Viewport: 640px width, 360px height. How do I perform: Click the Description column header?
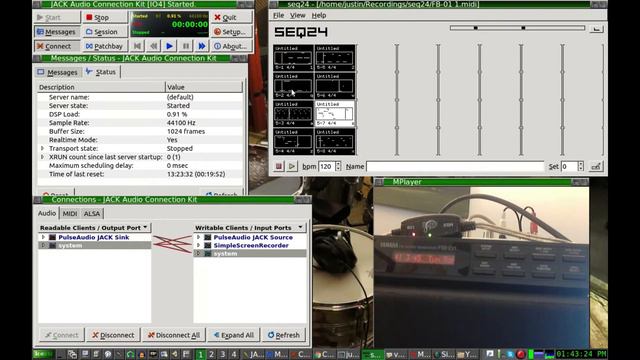point(101,87)
